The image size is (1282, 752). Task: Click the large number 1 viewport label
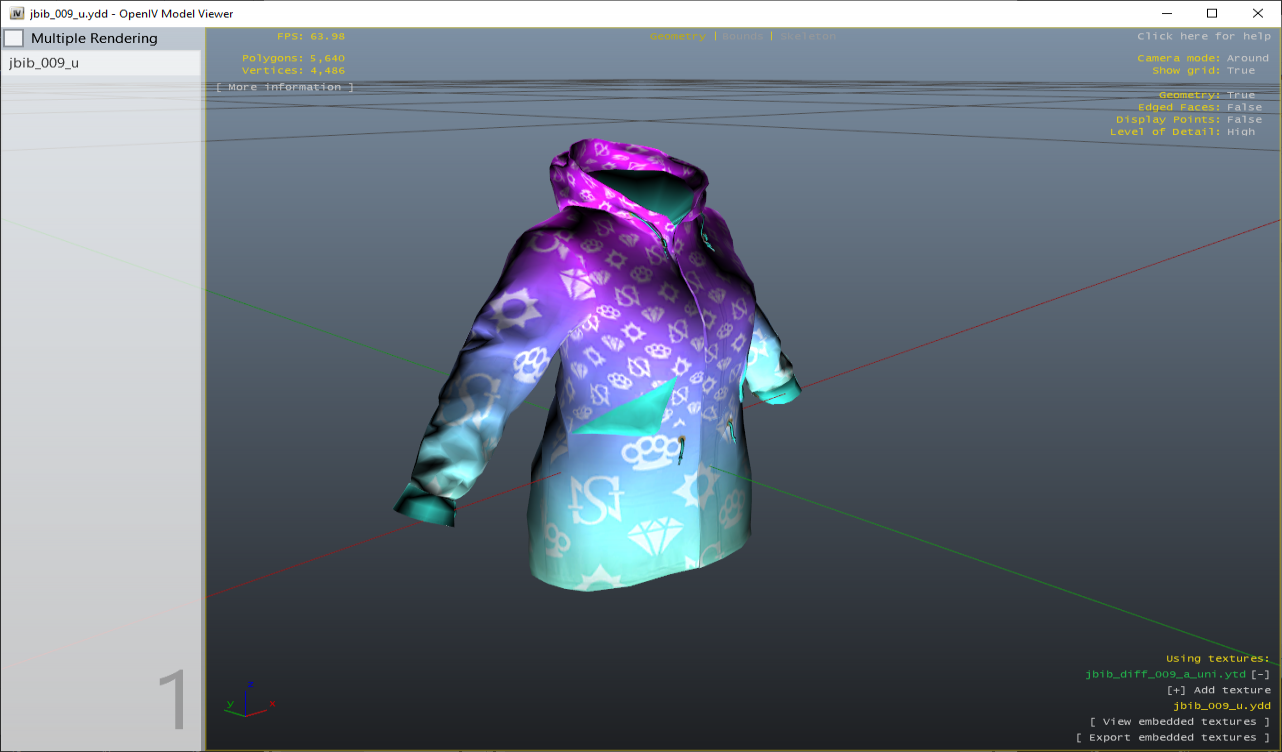tap(176, 696)
